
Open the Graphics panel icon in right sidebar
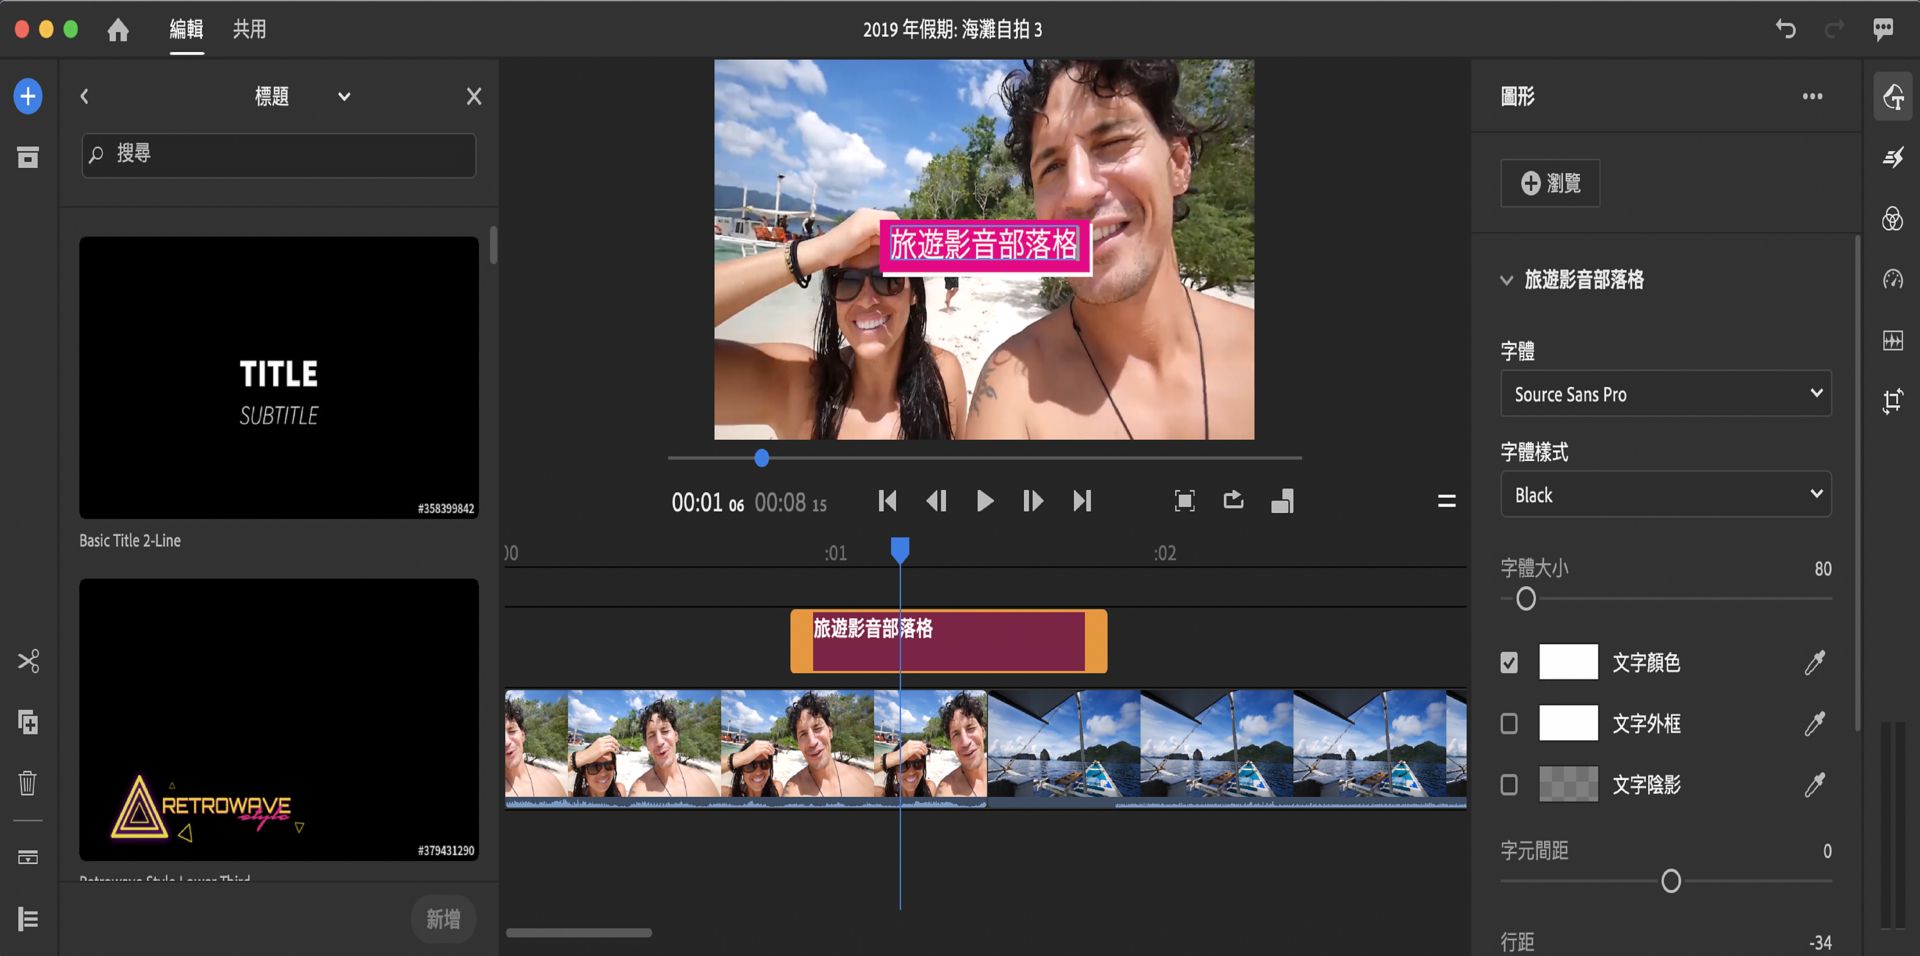[1893, 97]
